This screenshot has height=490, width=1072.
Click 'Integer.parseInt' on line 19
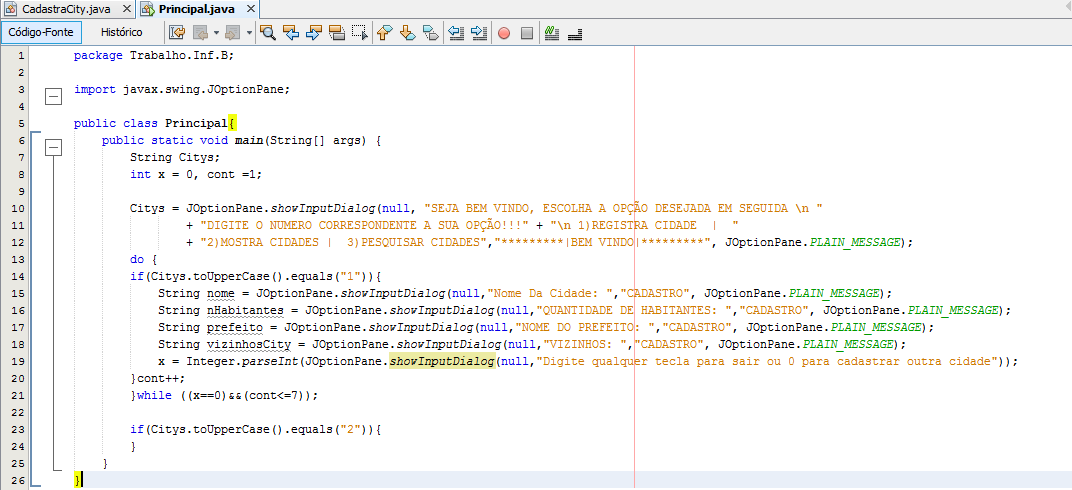244,362
